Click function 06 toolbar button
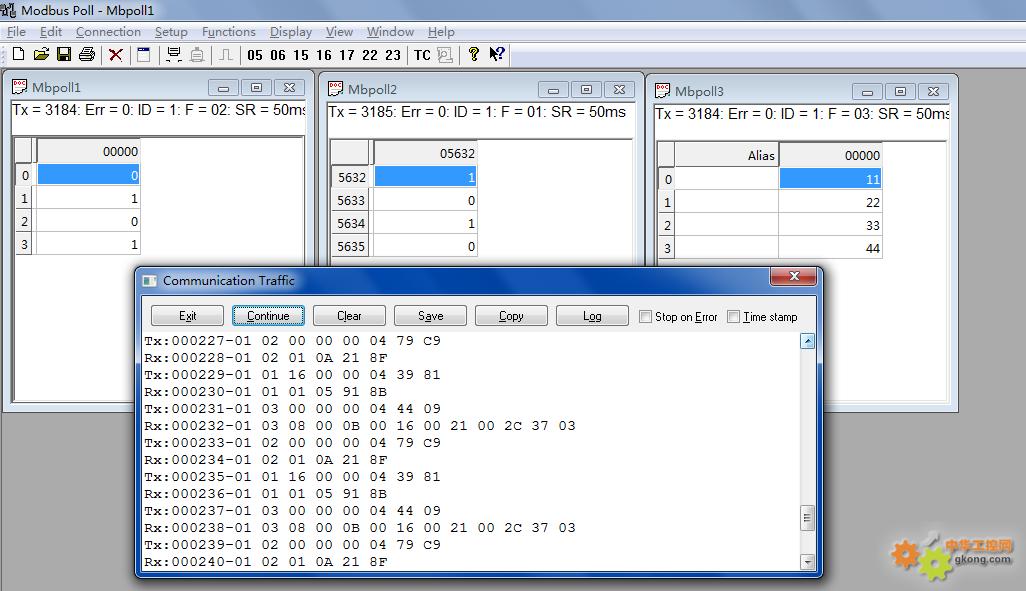 [x=278, y=55]
